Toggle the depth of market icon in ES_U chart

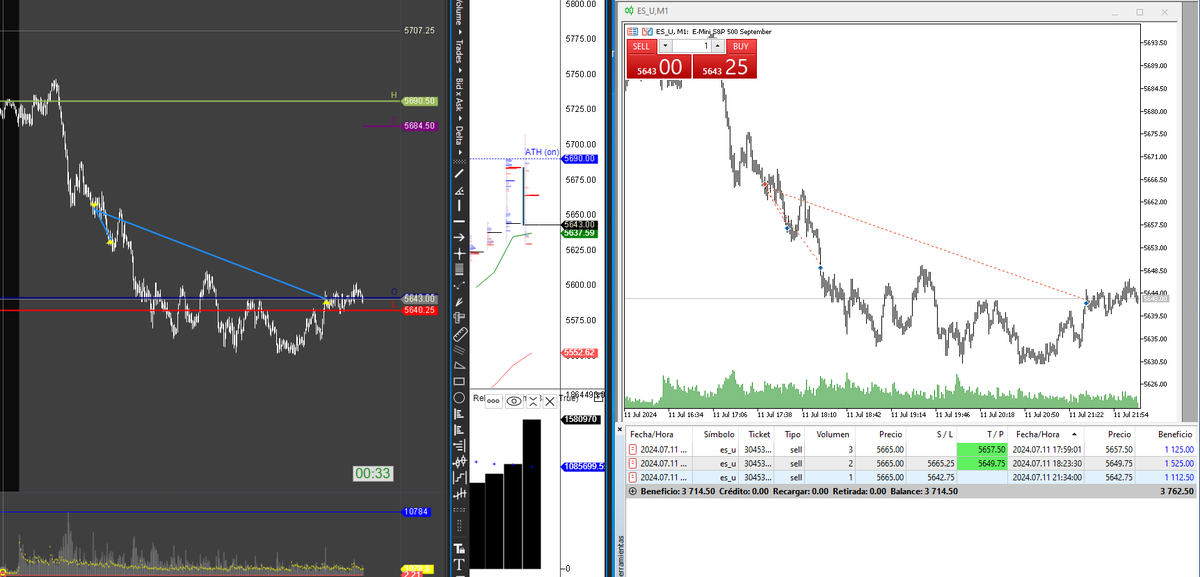pyautogui.click(x=647, y=32)
